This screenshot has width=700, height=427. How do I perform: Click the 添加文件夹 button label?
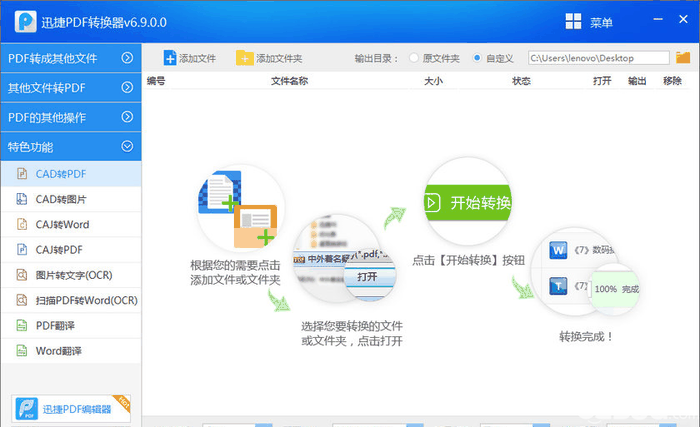(279, 59)
